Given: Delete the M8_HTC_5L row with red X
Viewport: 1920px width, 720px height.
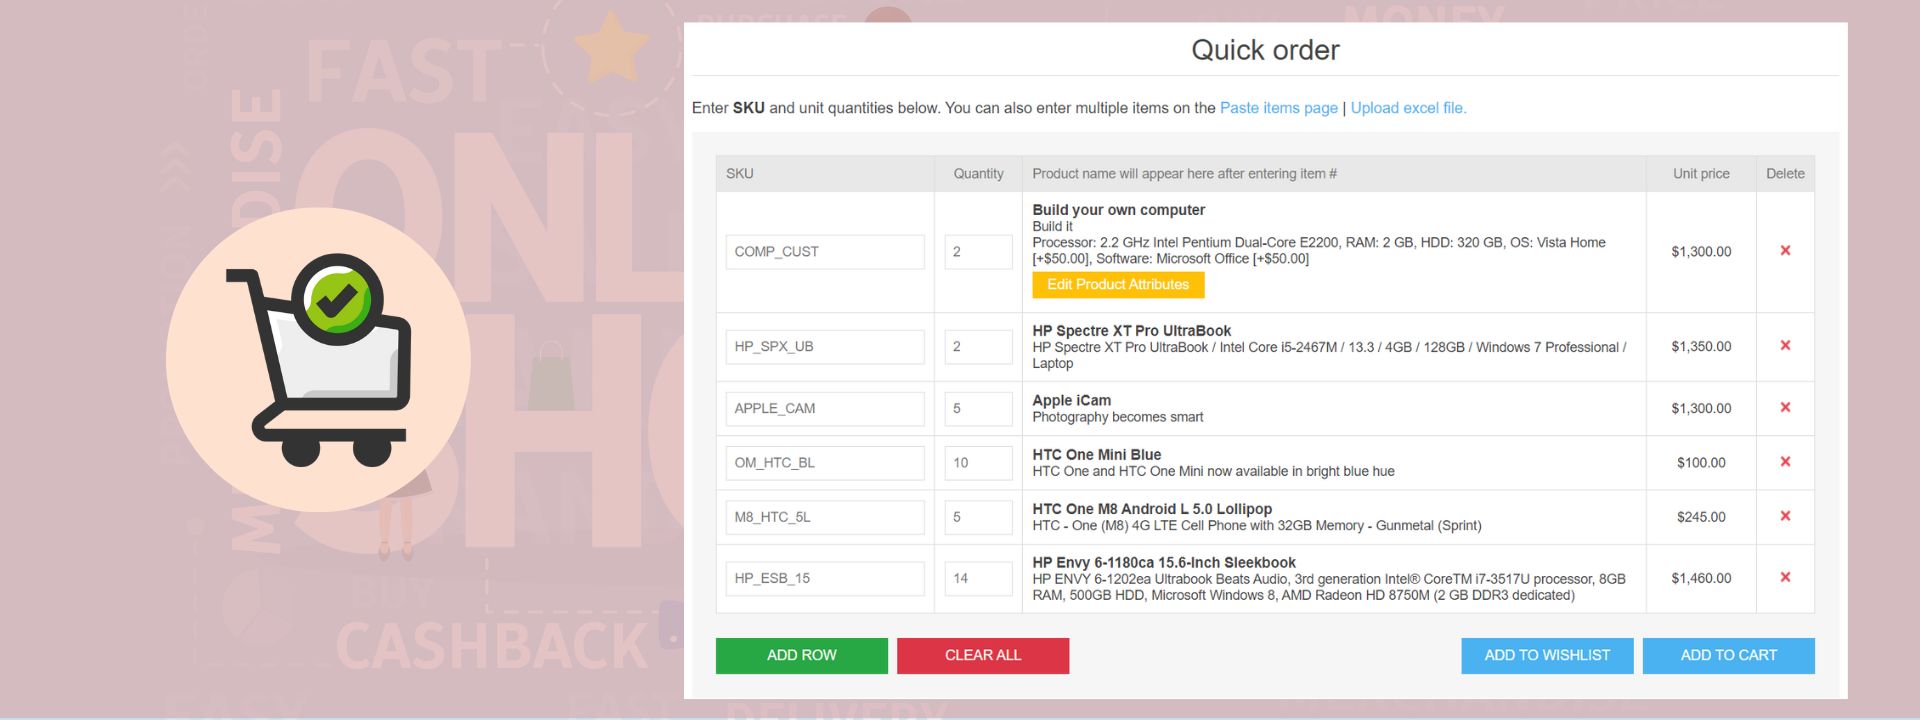Looking at the screenshot, I should coord(1785,516).
